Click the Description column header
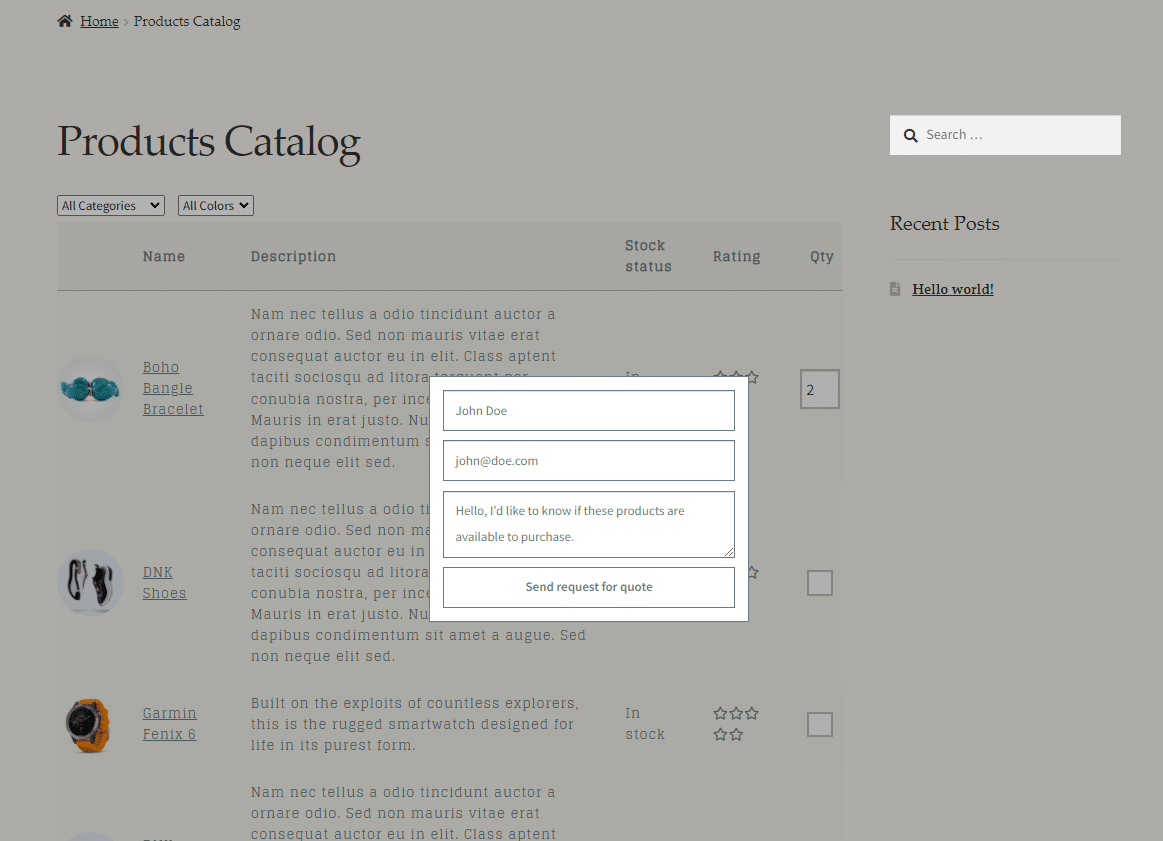Image resolution: width=1163 pixels, height=841 pixels. coord(293,256)
